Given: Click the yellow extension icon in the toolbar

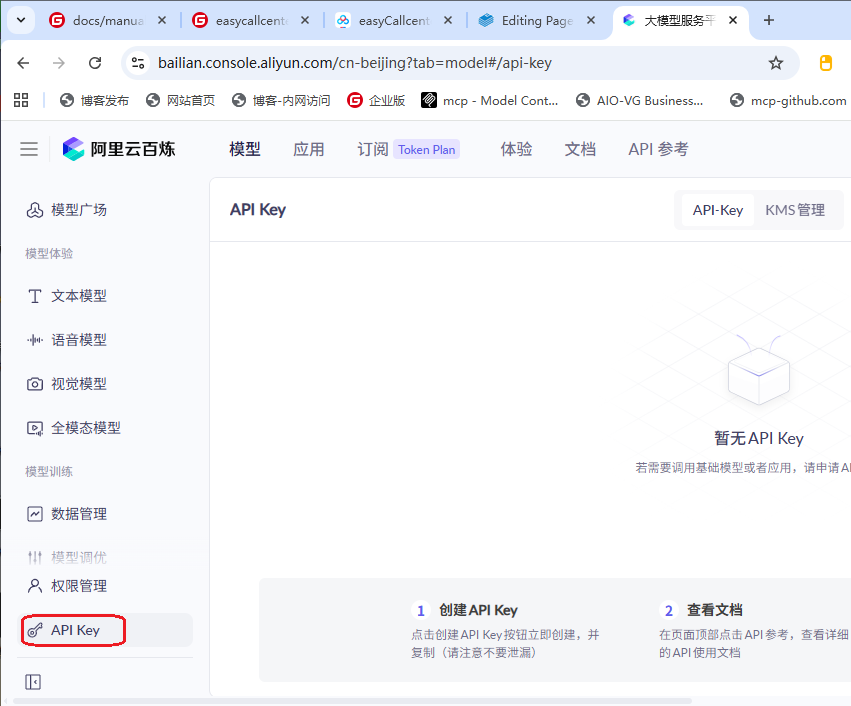Looking at the screenshot, I should (x=825, y=63).
